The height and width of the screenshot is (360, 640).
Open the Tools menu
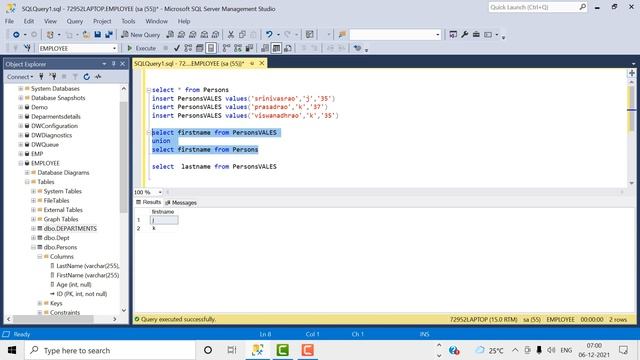click(128, 21)
